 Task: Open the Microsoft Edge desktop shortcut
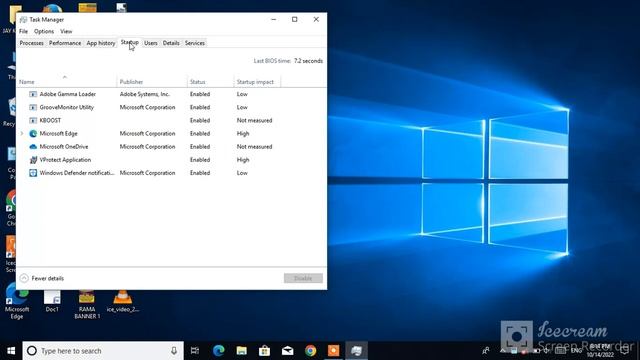click(x=17, y=302)
